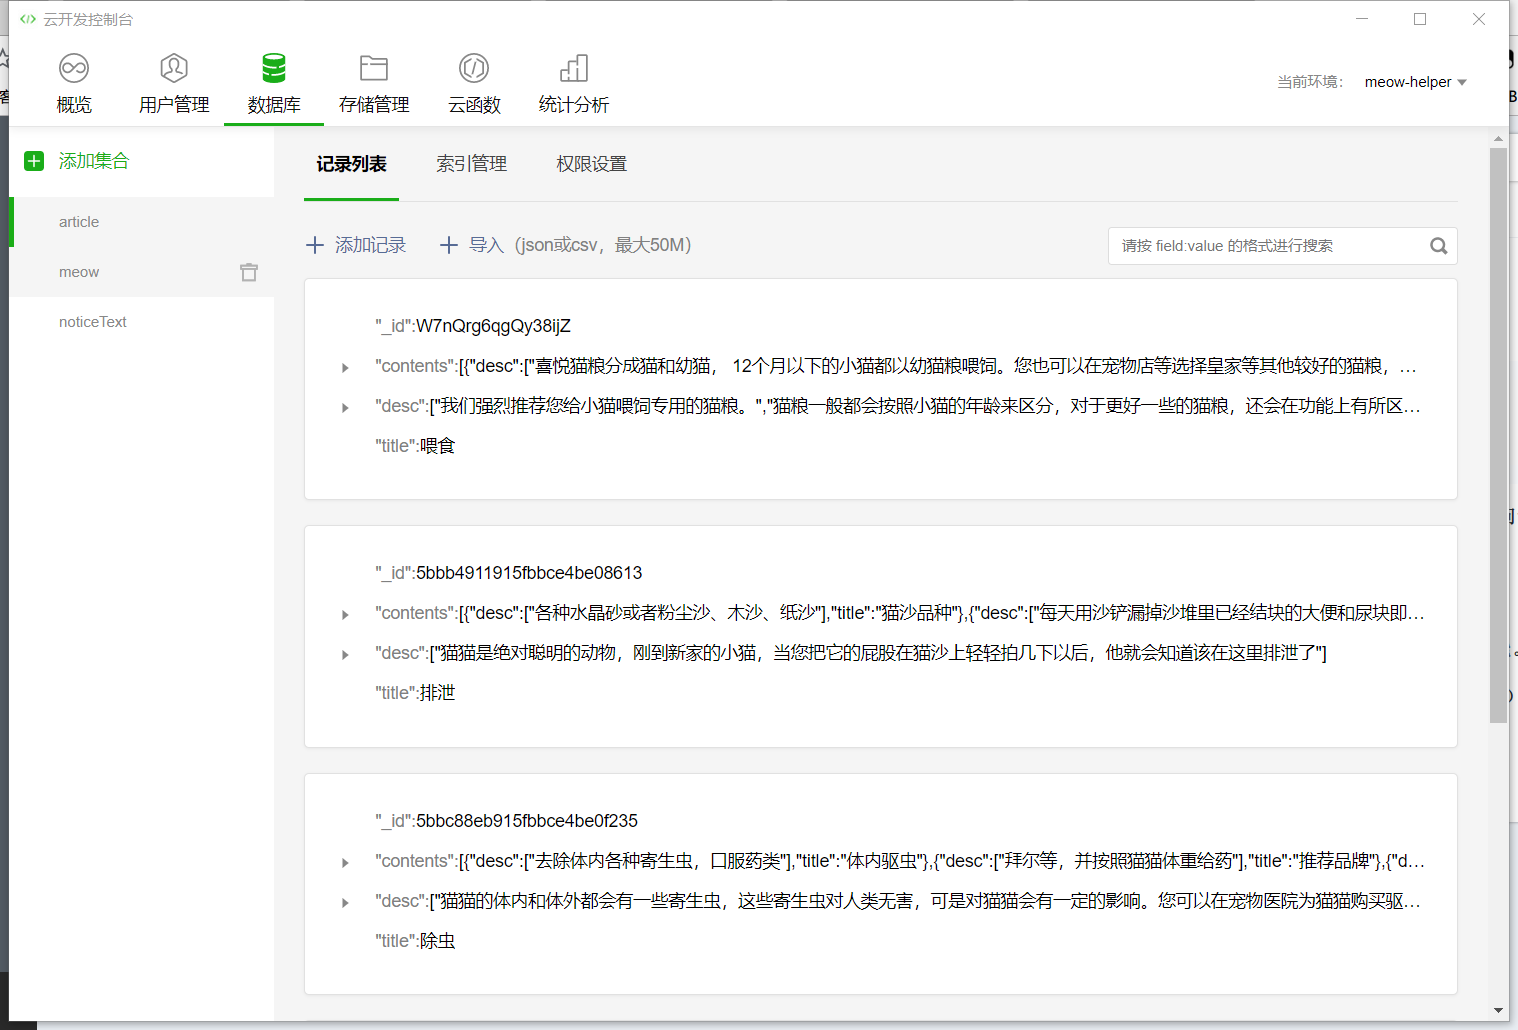Click the 统计分析 label text
Screen dimensions: 1518x1030
pyautogui.click(x=574, y=105)
